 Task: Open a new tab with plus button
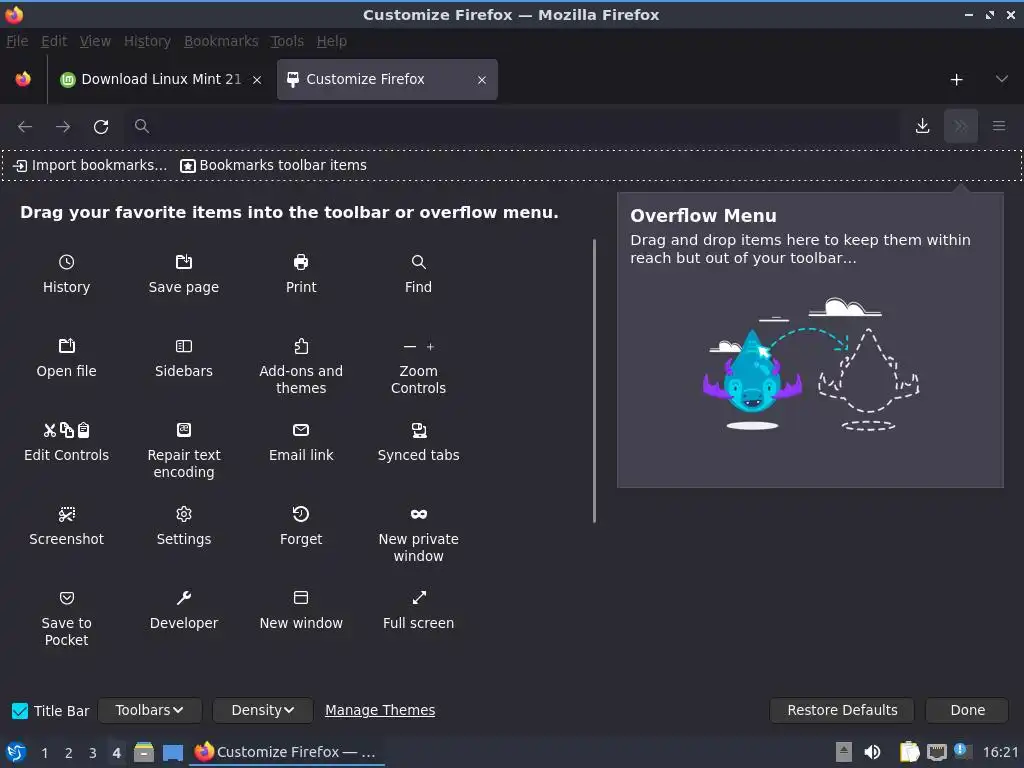tap(956, 79)
